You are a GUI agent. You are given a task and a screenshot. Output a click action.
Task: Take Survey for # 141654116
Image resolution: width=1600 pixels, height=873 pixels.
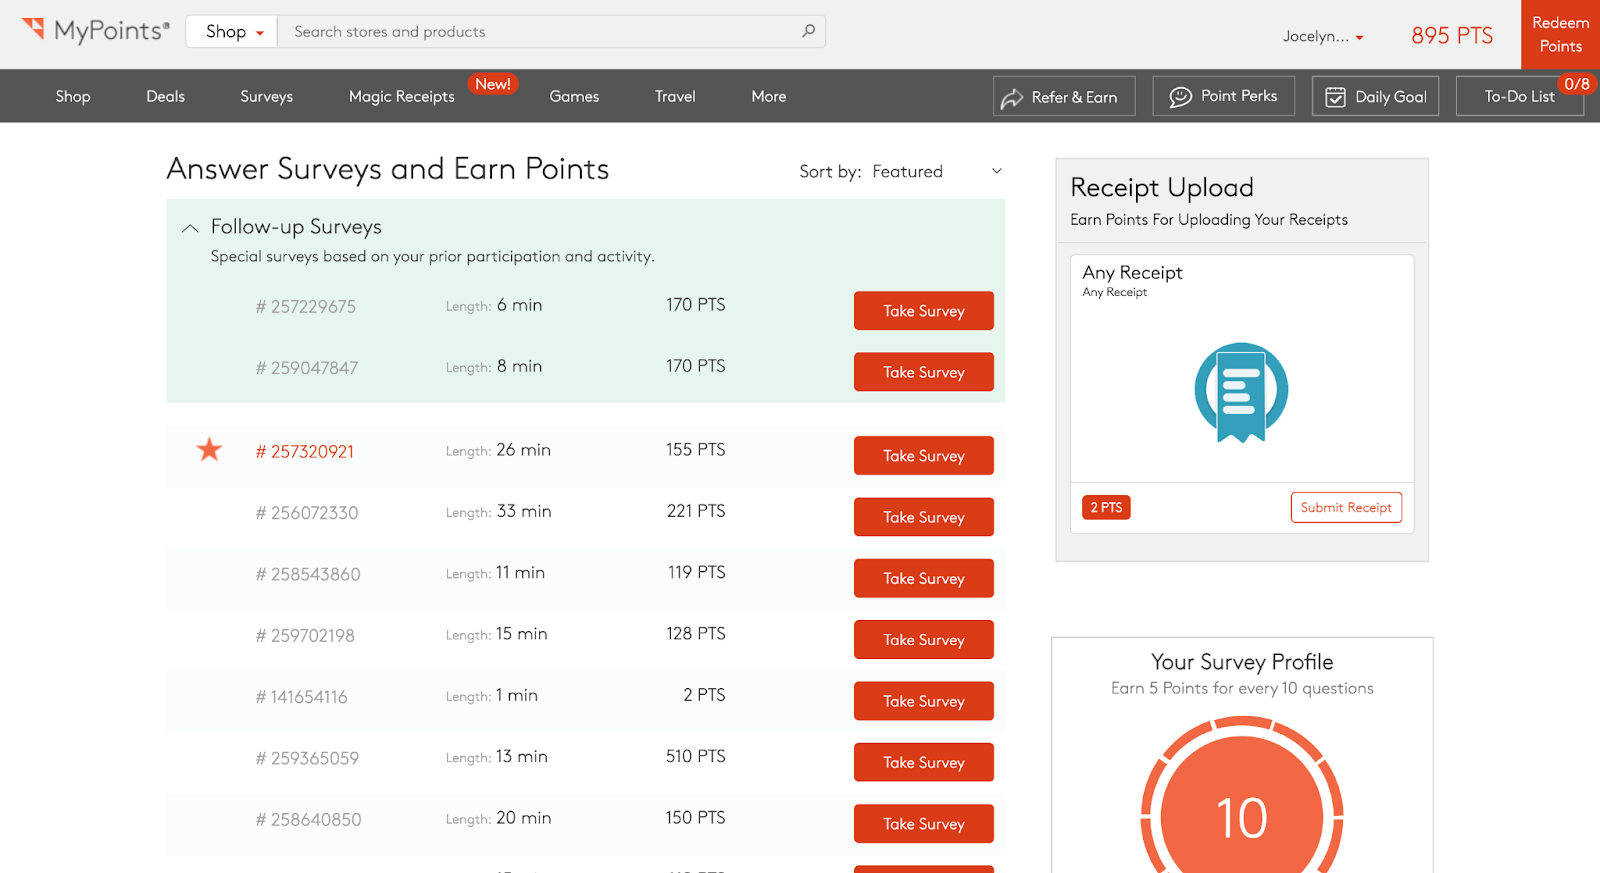[924, 701]
